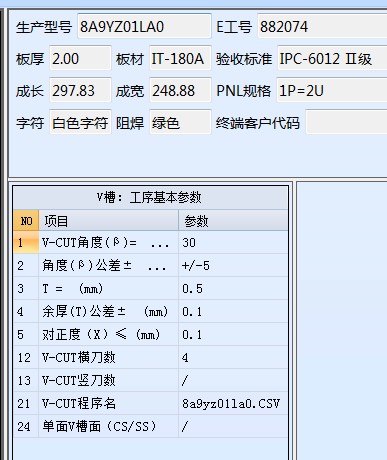Click the 成宽 field 248.88
Screen dimensions: 387x460
pyautogui.click(x=180, y=90)
